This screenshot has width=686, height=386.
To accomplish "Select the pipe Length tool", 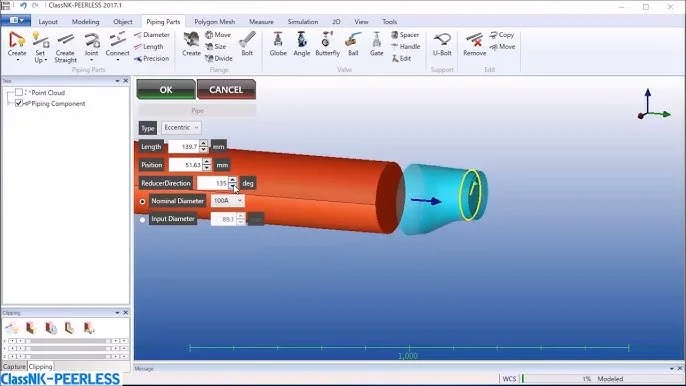I will pos(149,46).
